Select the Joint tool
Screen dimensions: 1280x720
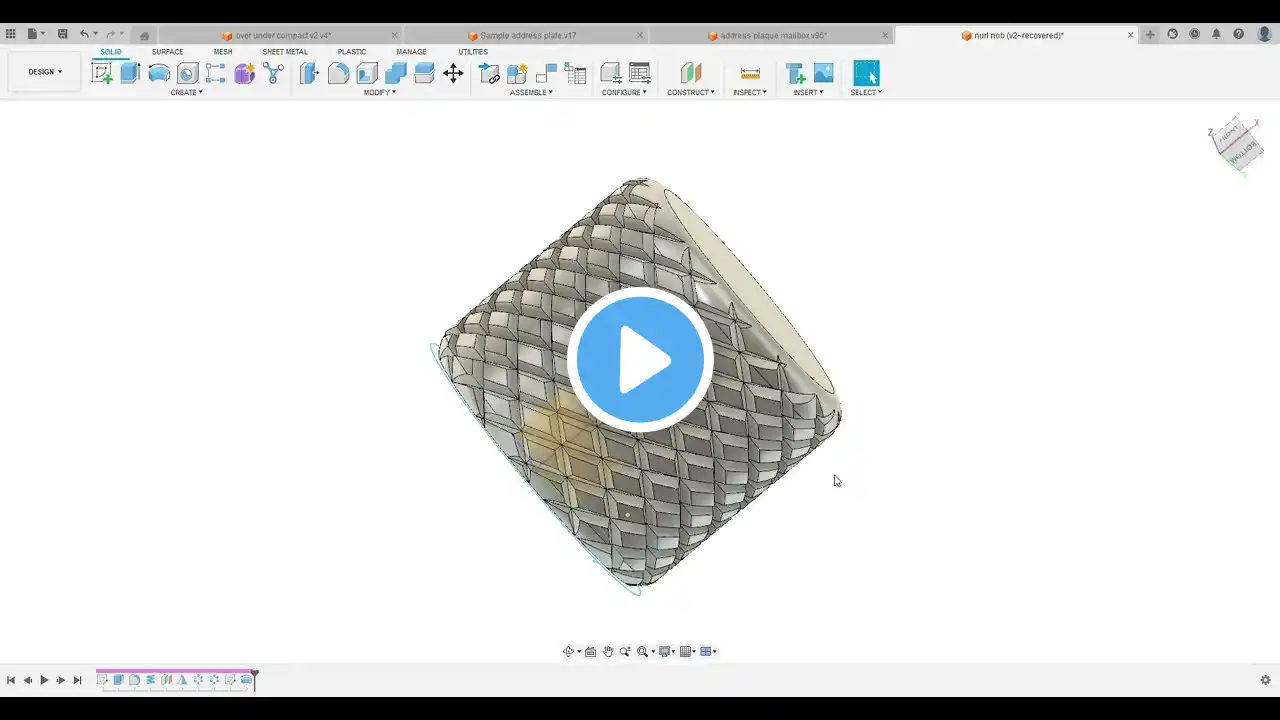click(546, 73)
